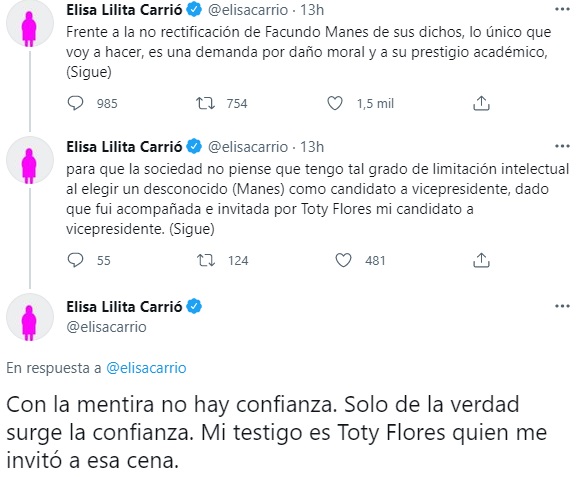Share the second tweet via share icon
The image size is (582, 477).
pyautogui.click(x=481, y=260)
